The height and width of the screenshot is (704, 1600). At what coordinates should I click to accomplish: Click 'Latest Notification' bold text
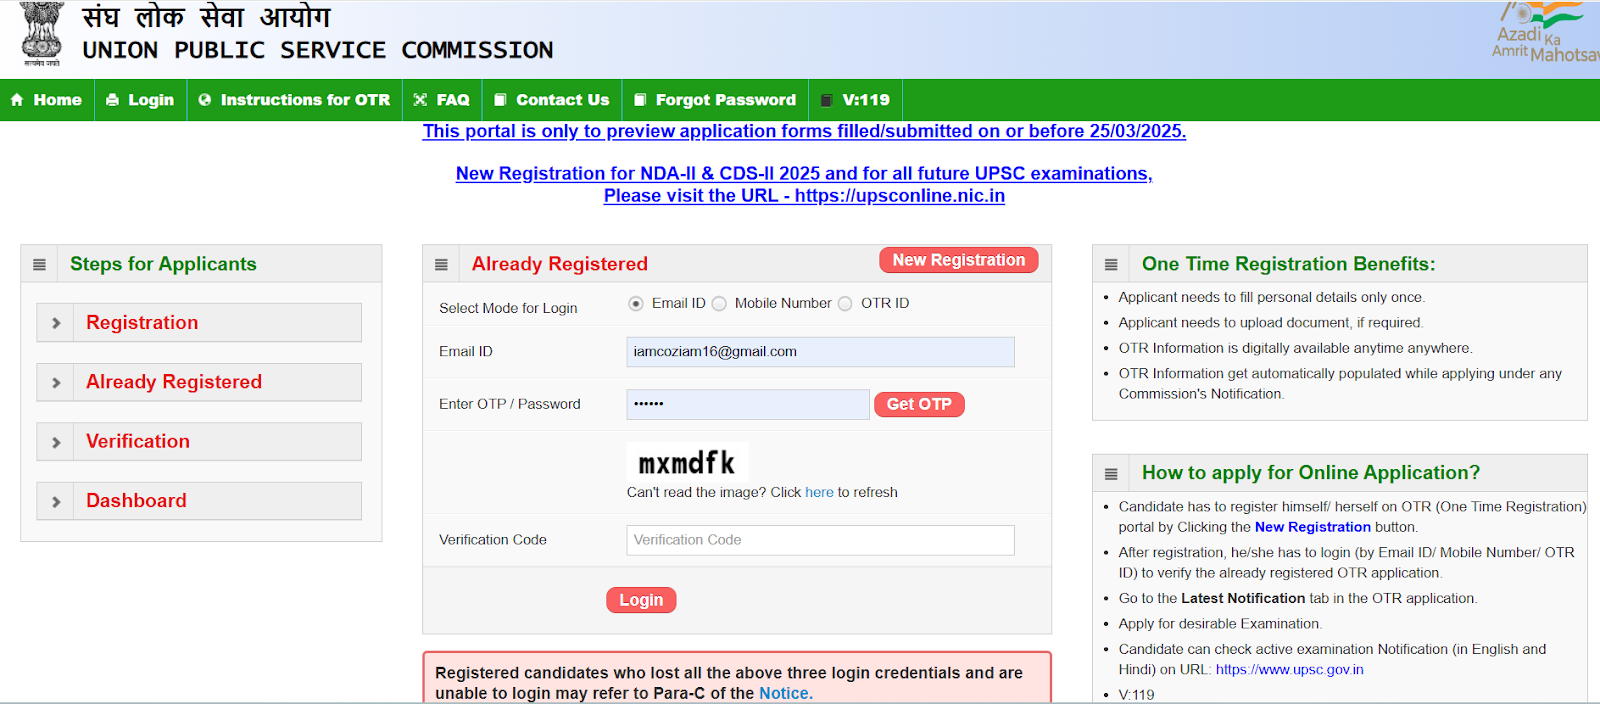pyautogui.click(x=1243, y=598)
